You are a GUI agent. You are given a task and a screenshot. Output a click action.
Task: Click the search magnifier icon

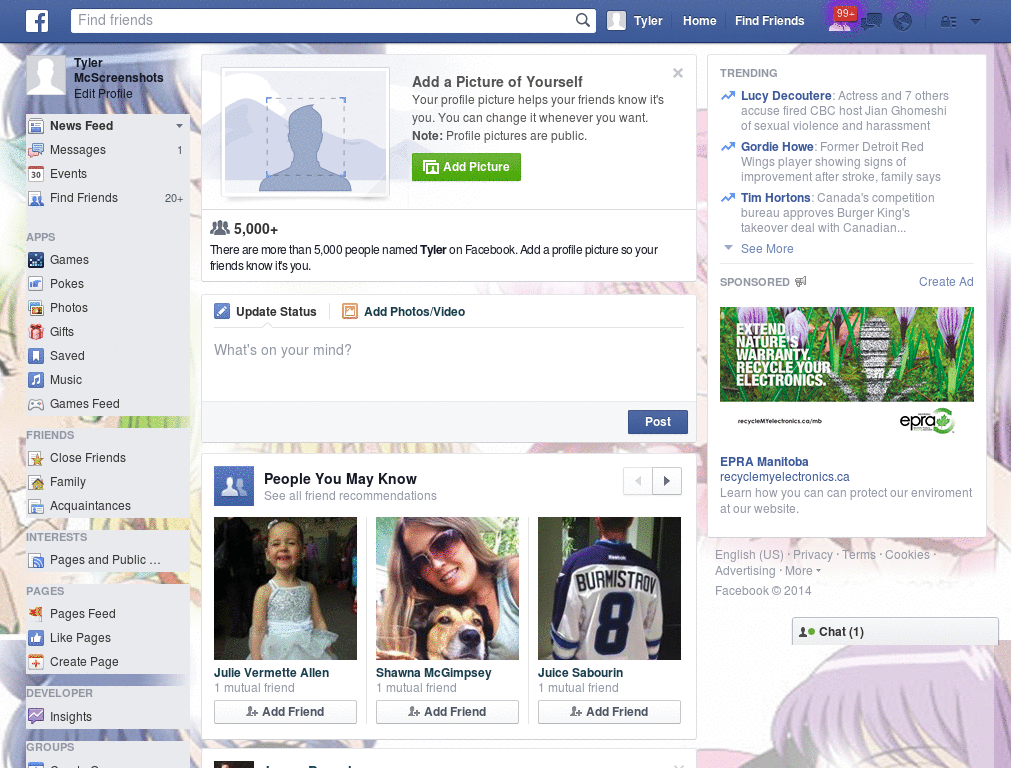(x=583, y=20)
